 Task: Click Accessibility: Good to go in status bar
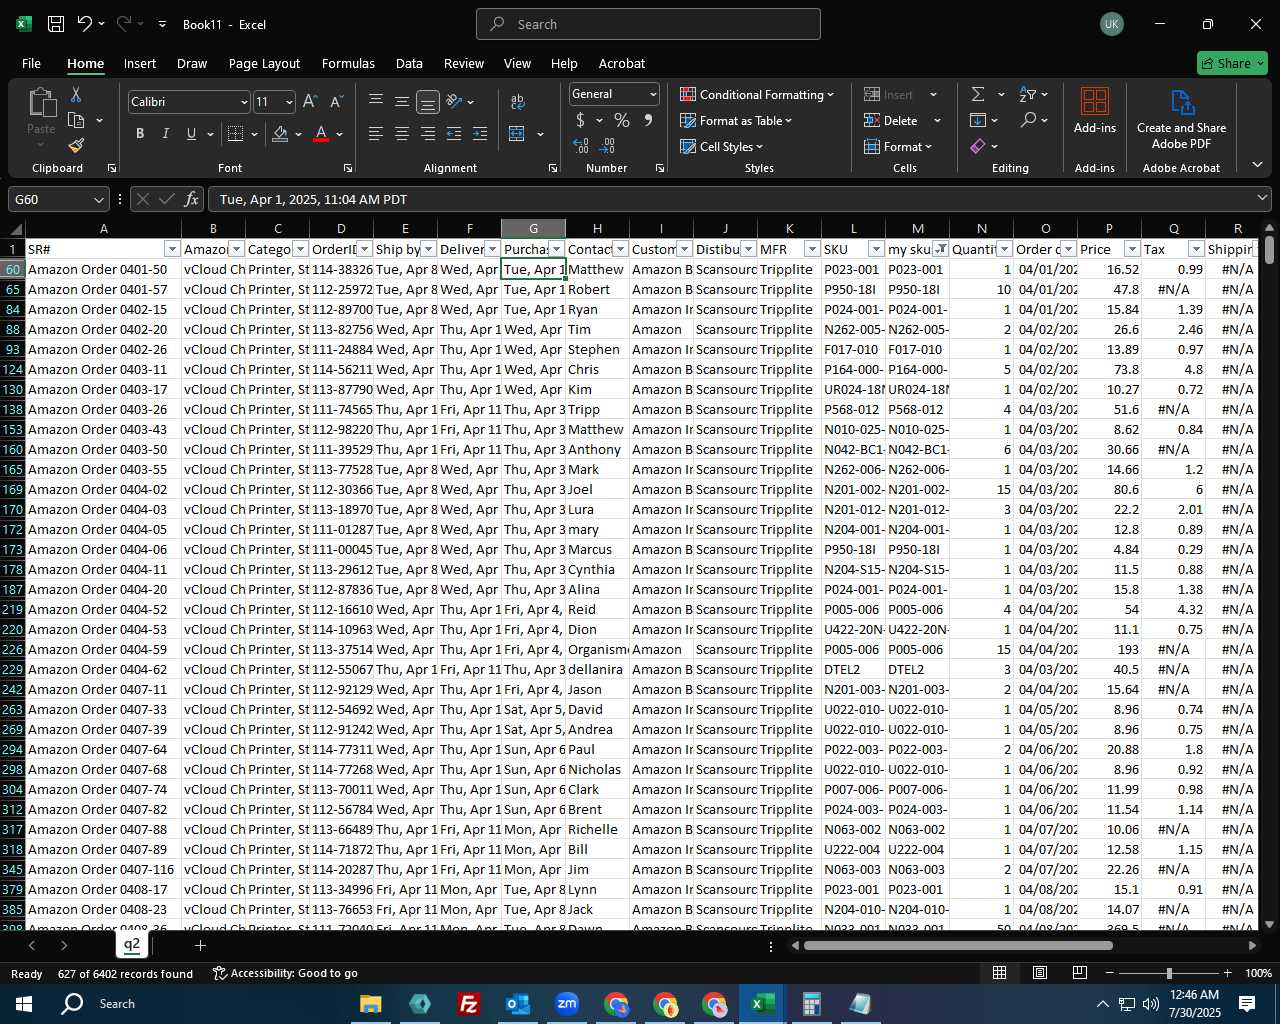(x=285, y=973)
